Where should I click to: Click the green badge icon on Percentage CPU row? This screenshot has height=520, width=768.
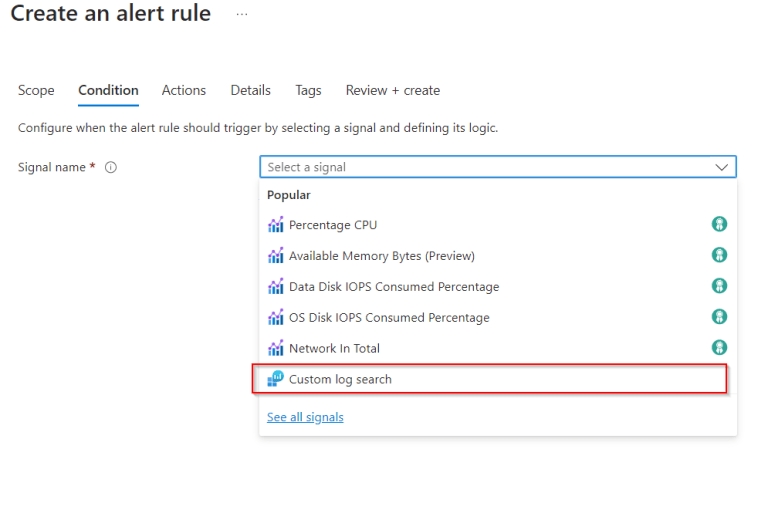coord(719,224)
